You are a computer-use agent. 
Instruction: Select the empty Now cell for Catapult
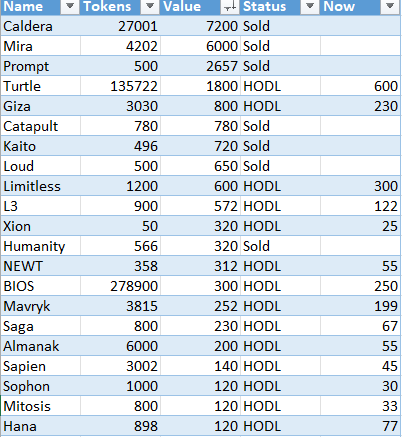(360, 126)
